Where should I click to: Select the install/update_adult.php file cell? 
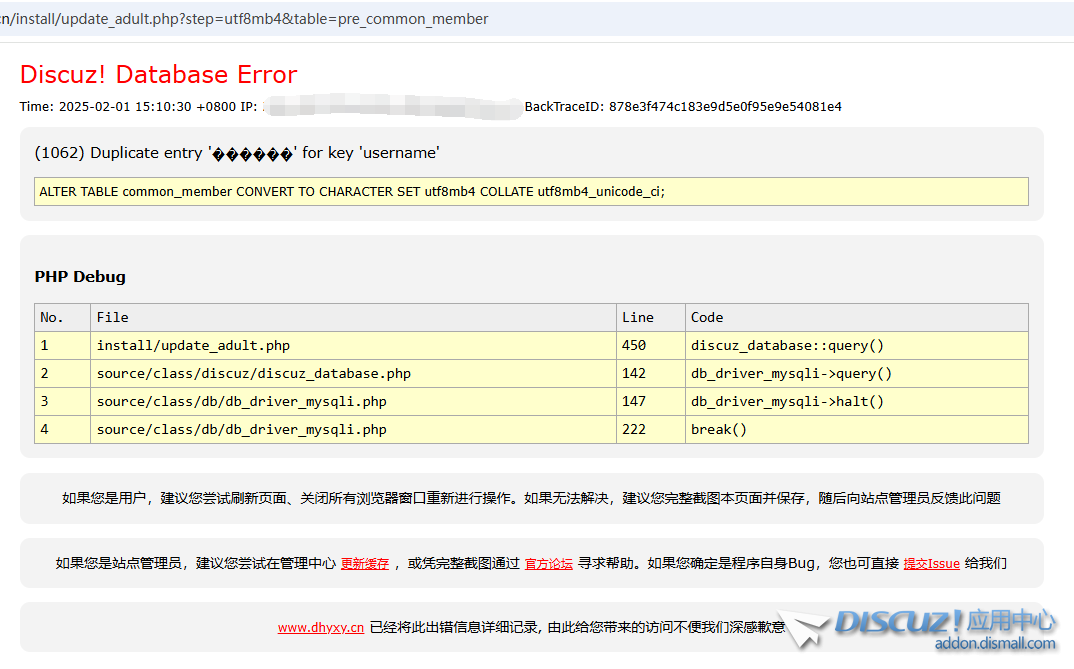point(193,346)
